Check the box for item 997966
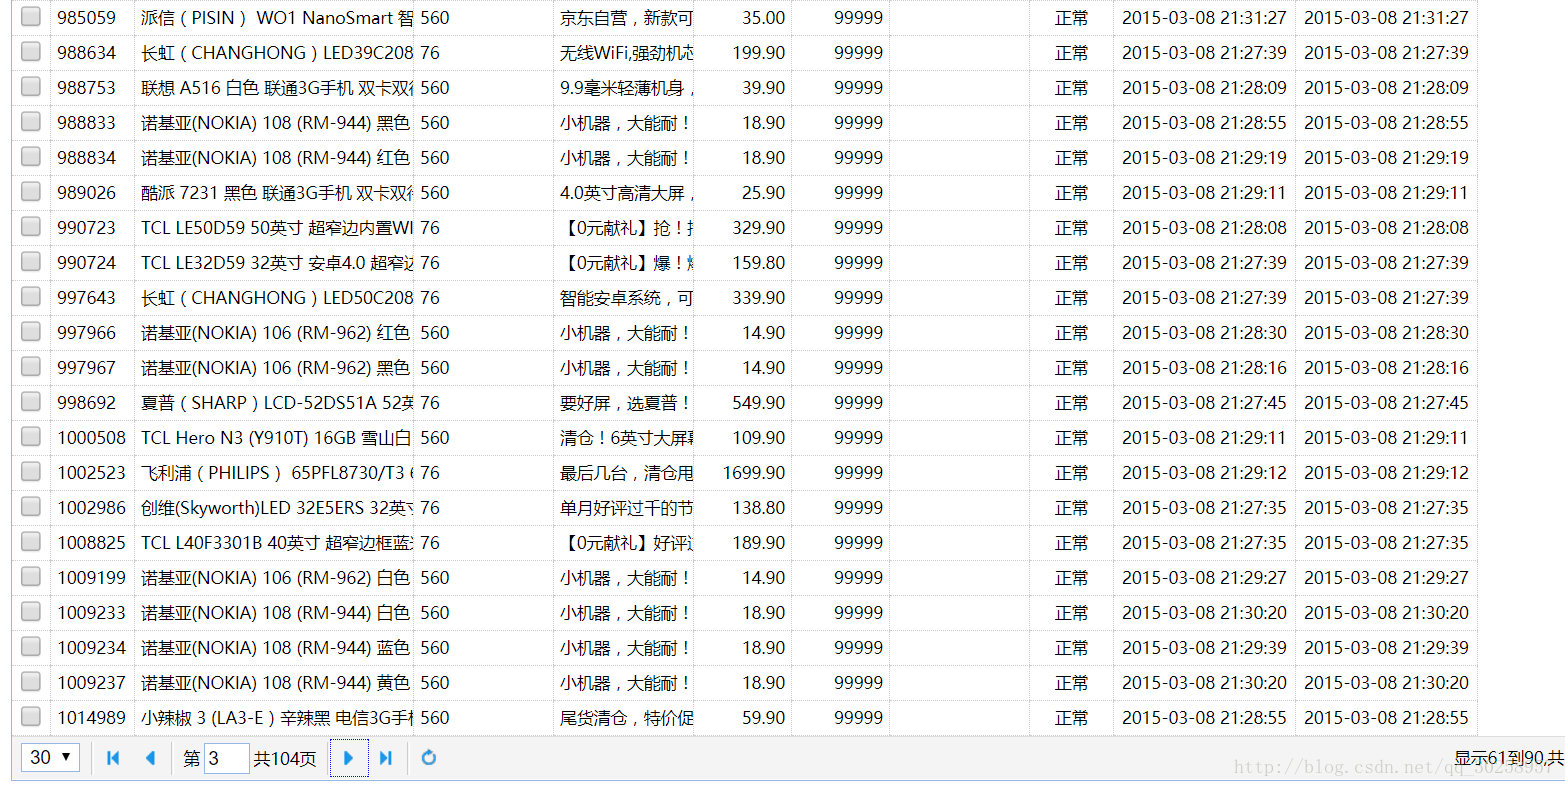The image size is (1565, 787). [31, 332]
